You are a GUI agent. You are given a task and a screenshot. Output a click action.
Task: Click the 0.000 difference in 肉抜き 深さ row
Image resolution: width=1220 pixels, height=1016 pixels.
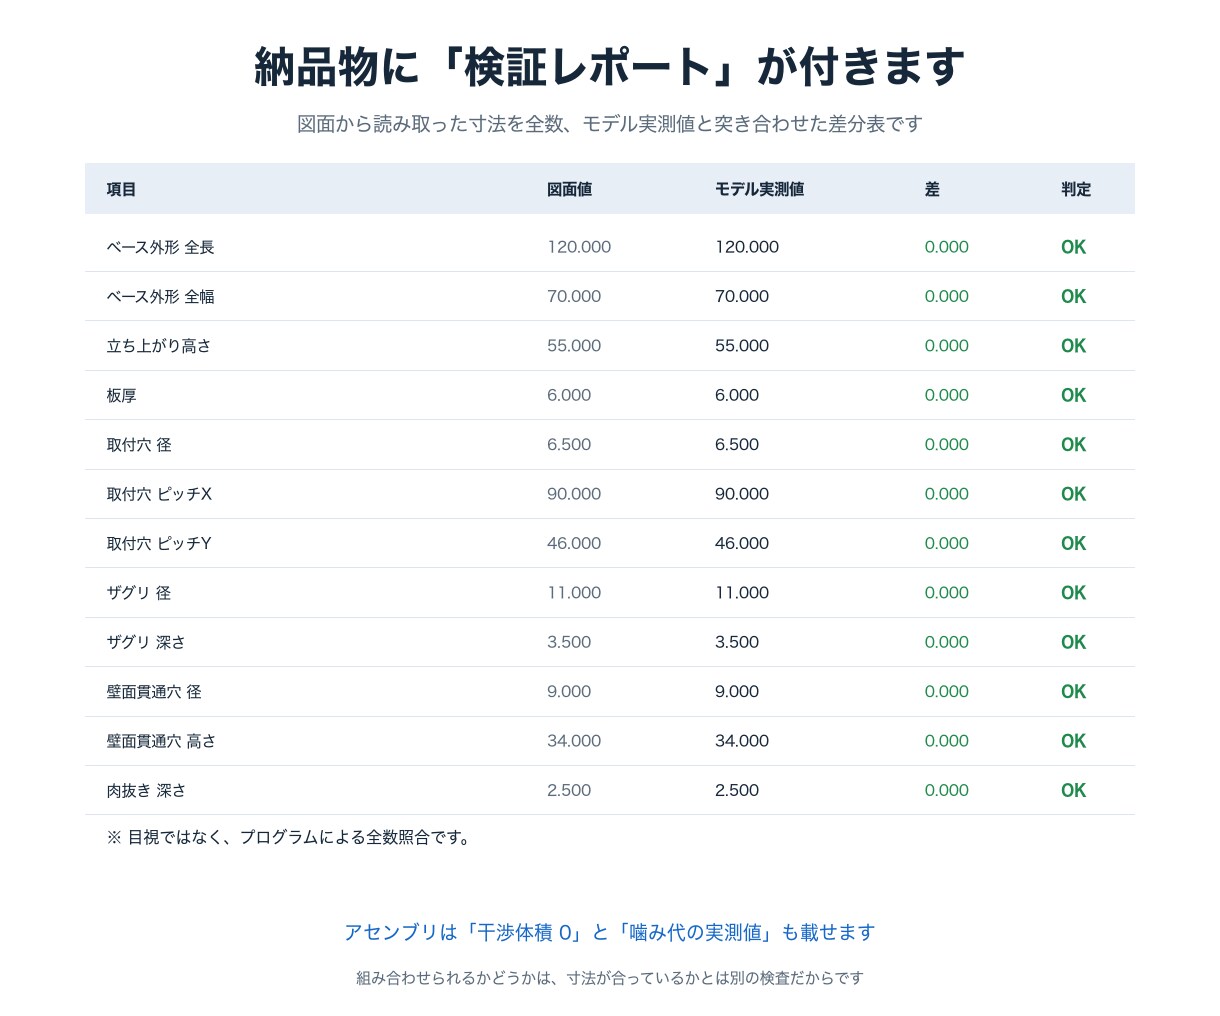(947, 790)
